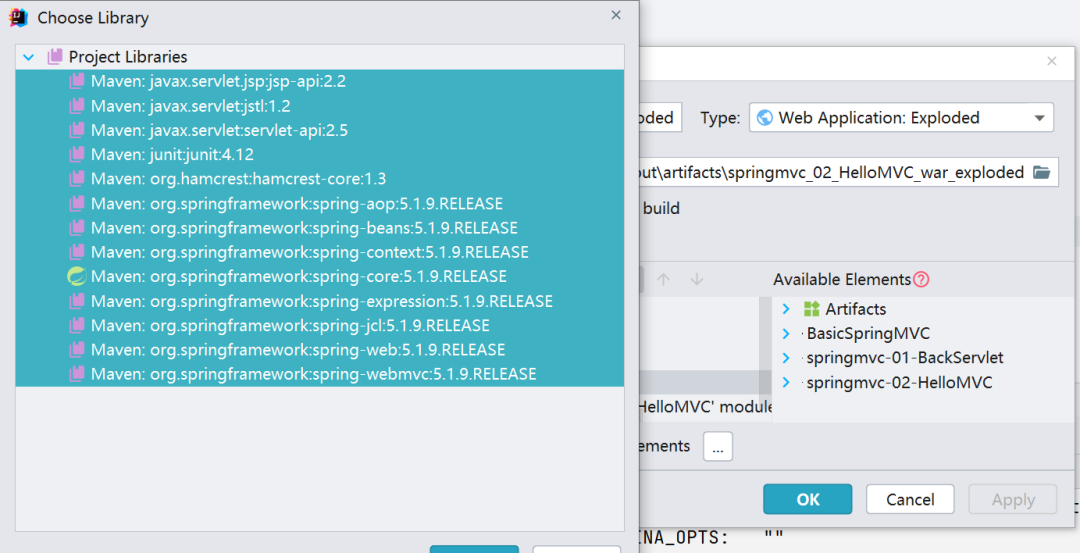Click the OK button in artifact dialog

pos(807,499)
